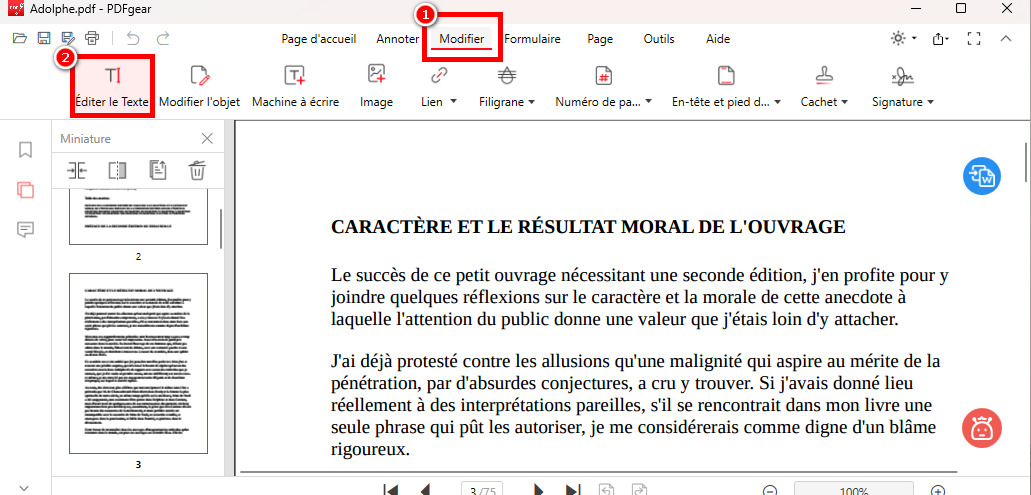Close the Miniature panel
The width and height of the screenshot is (1031, 495).
[207, 139]
